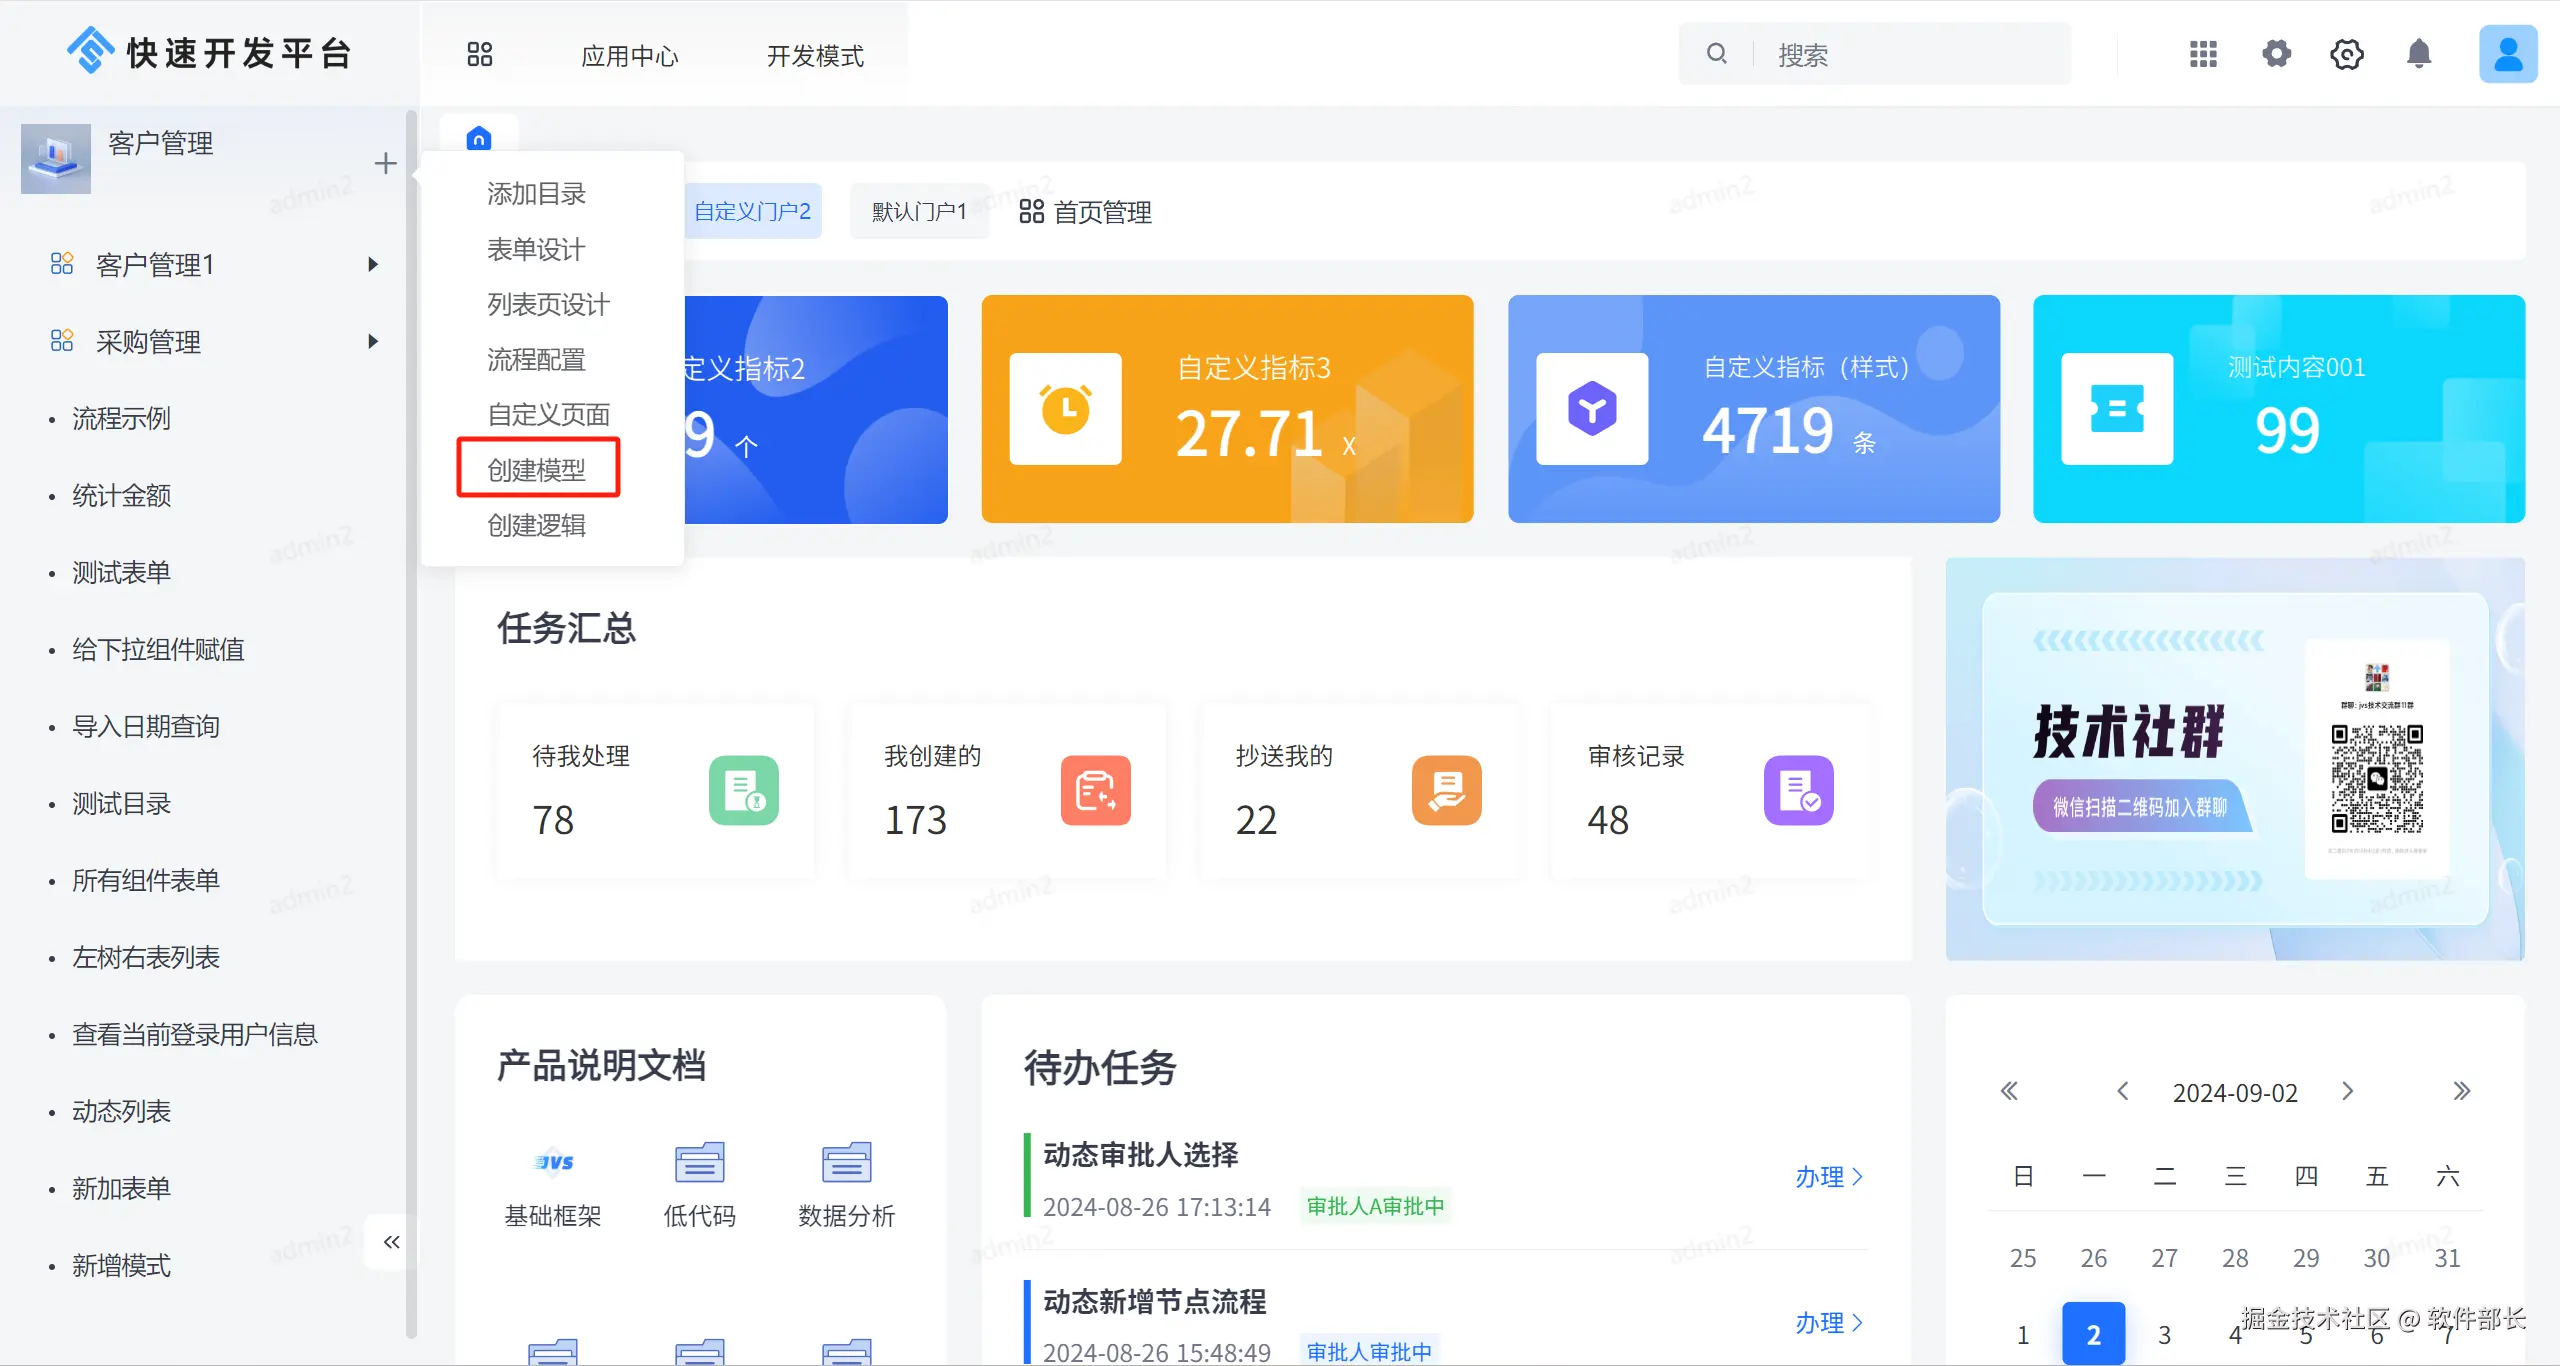Click the 审核记录 purple icon
This screenshot has height=1366, width=2560.
point(1797,790)
